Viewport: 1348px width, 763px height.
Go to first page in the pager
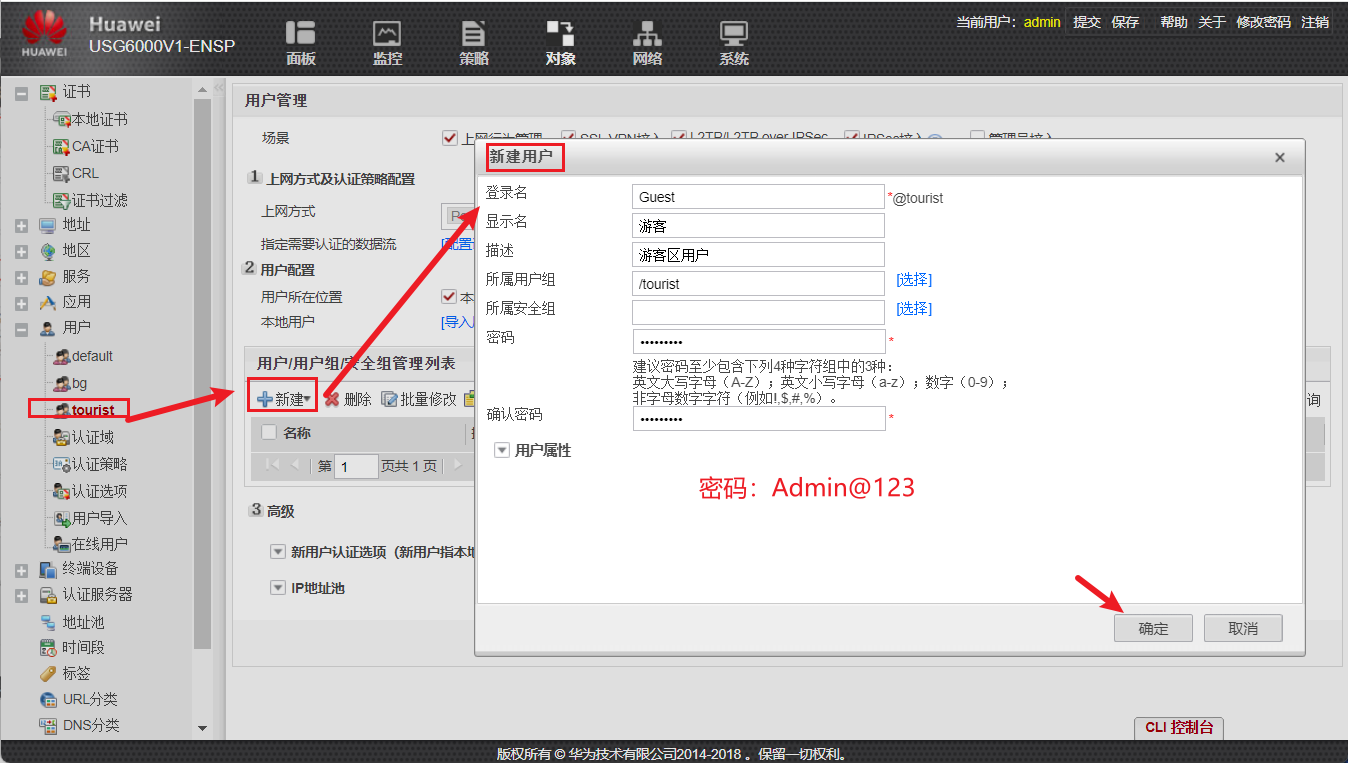tap(272, 465)
